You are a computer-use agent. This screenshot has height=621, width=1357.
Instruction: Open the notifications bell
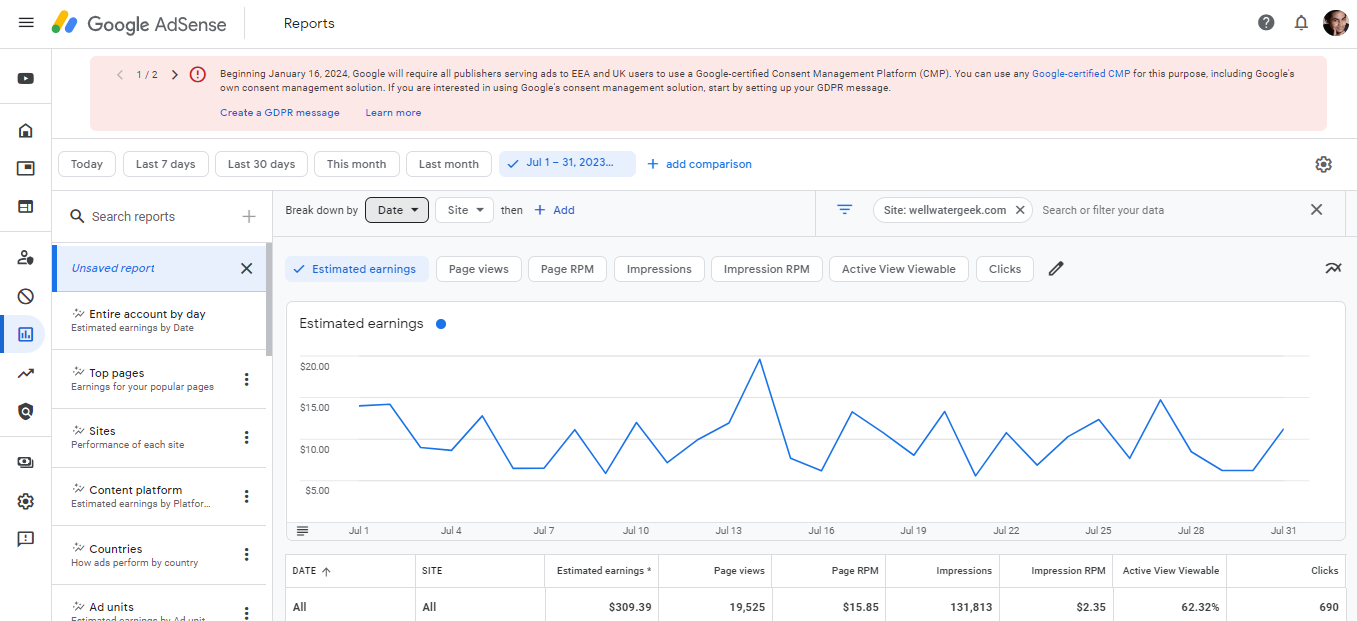click(1301, 23)
